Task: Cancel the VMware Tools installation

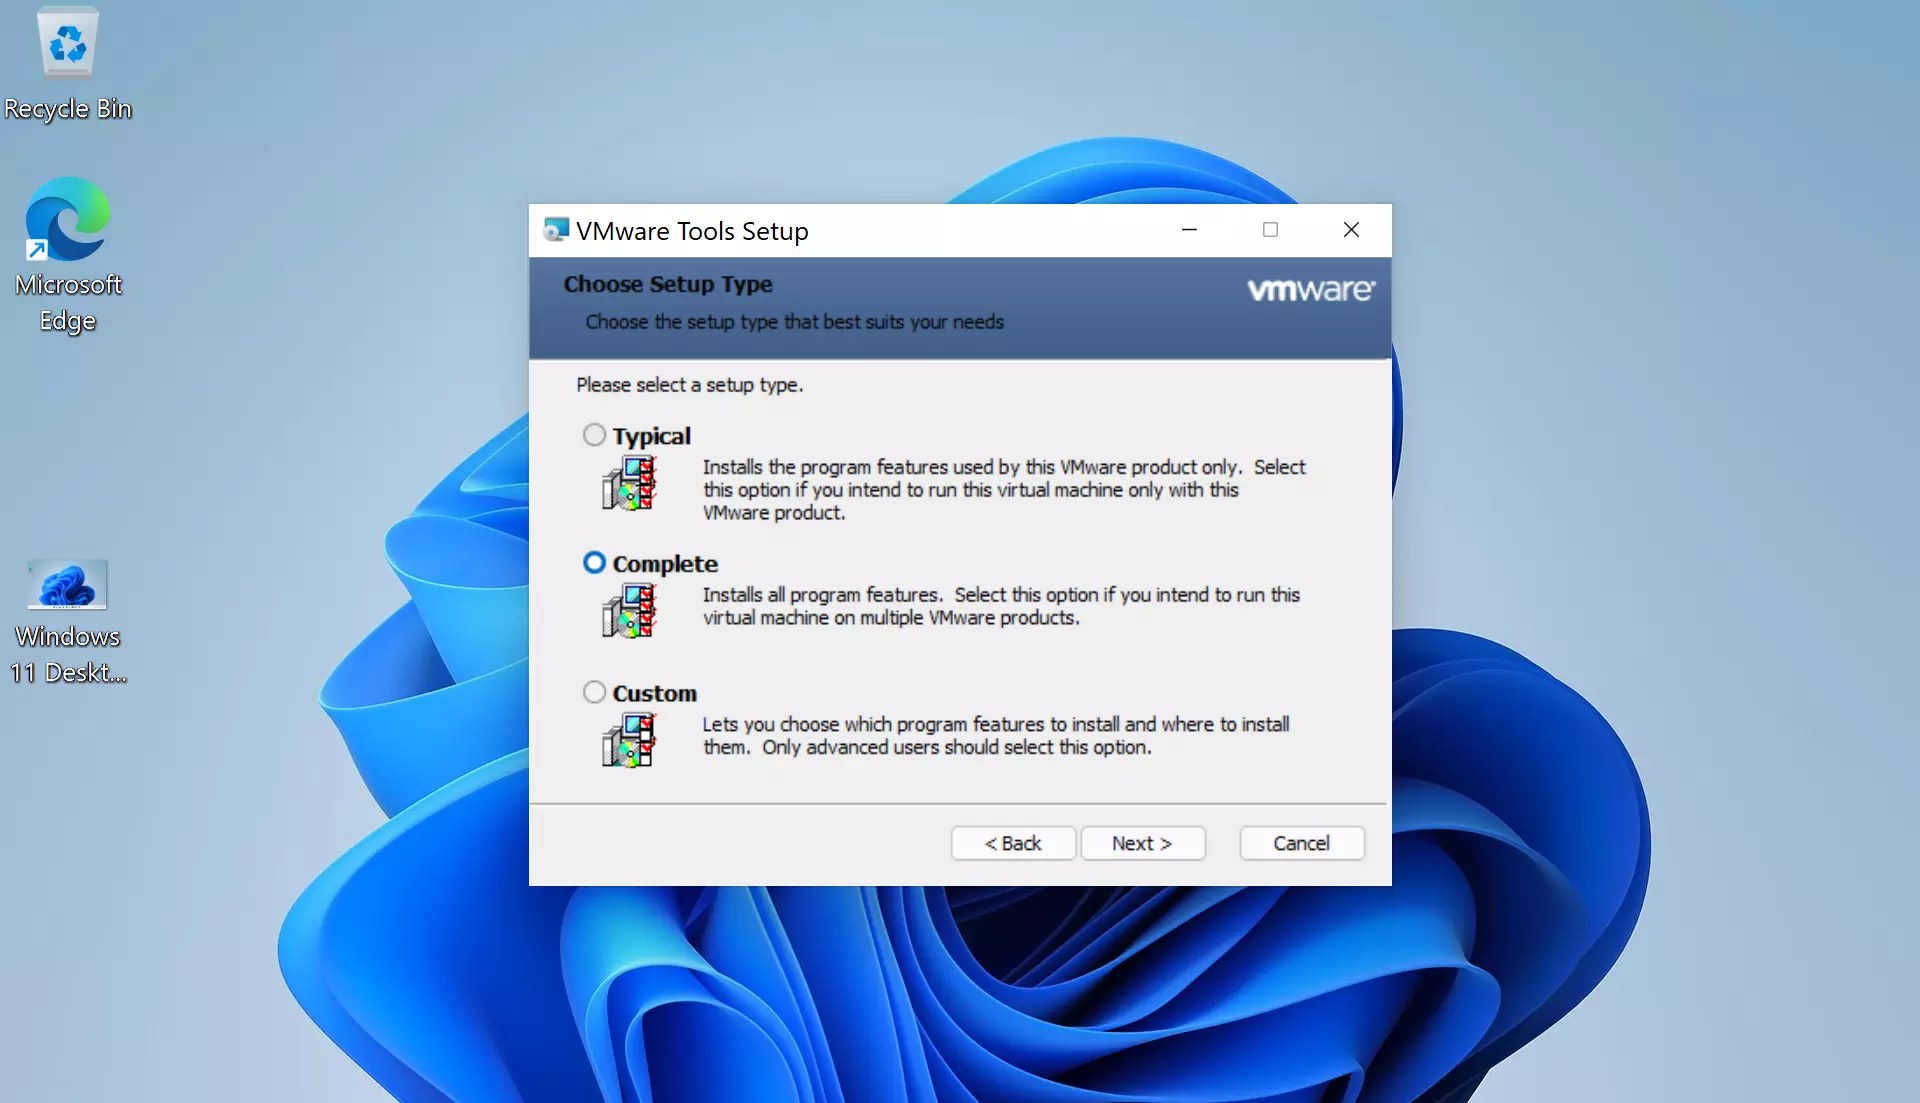Action: tap(1302, 843)
